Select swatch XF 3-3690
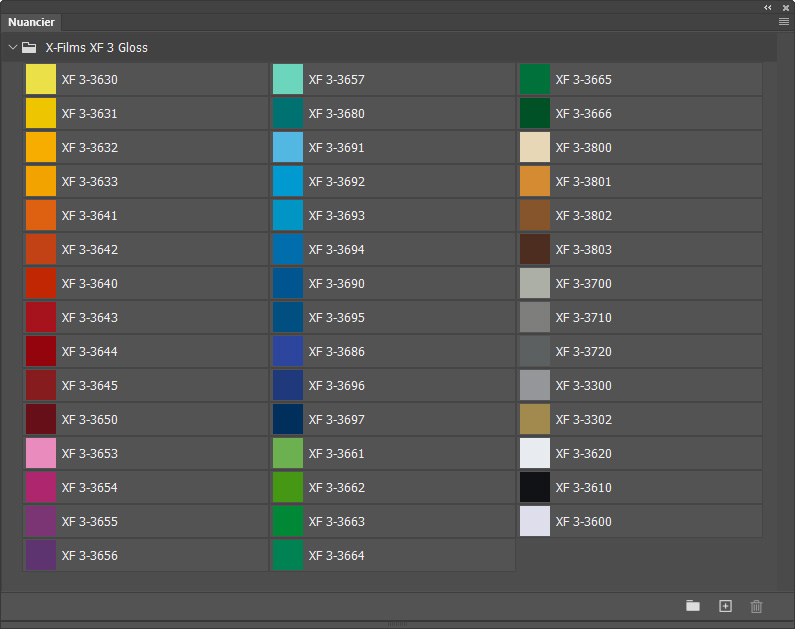This screenshot has width=795, height=629. coord(288,283)
